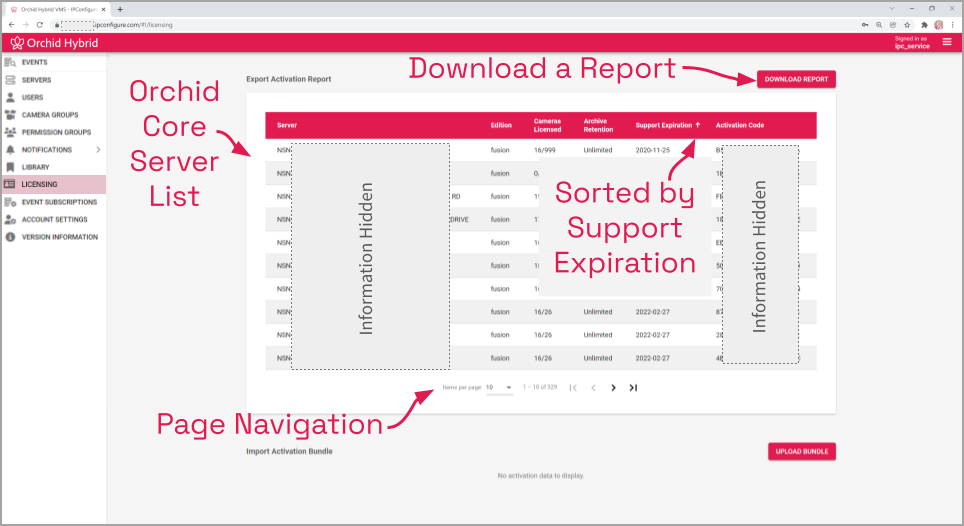This screenshot has height=526, width=964.
Task: Click the Orchid Hybrid logo
Action: point(55,43)
